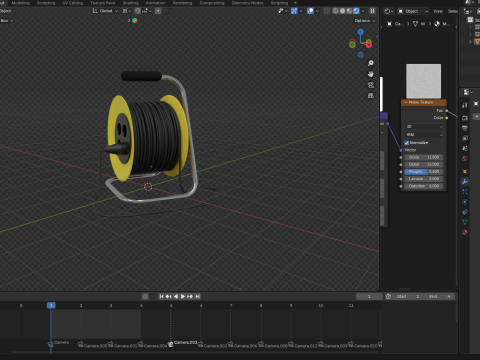Viewport: 480px width, 360px height.
Task: Open Render properties tab
Action: click(465, 118)
